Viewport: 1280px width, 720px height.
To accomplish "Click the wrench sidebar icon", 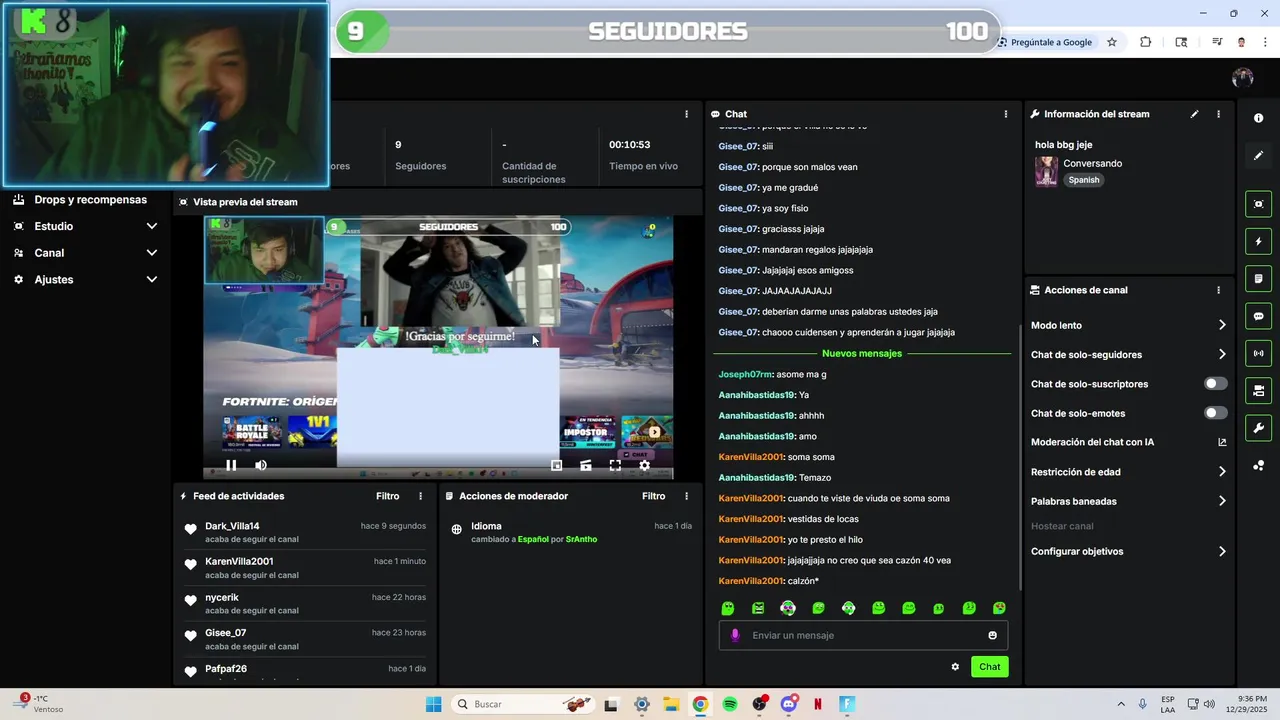I will 1258,428.
